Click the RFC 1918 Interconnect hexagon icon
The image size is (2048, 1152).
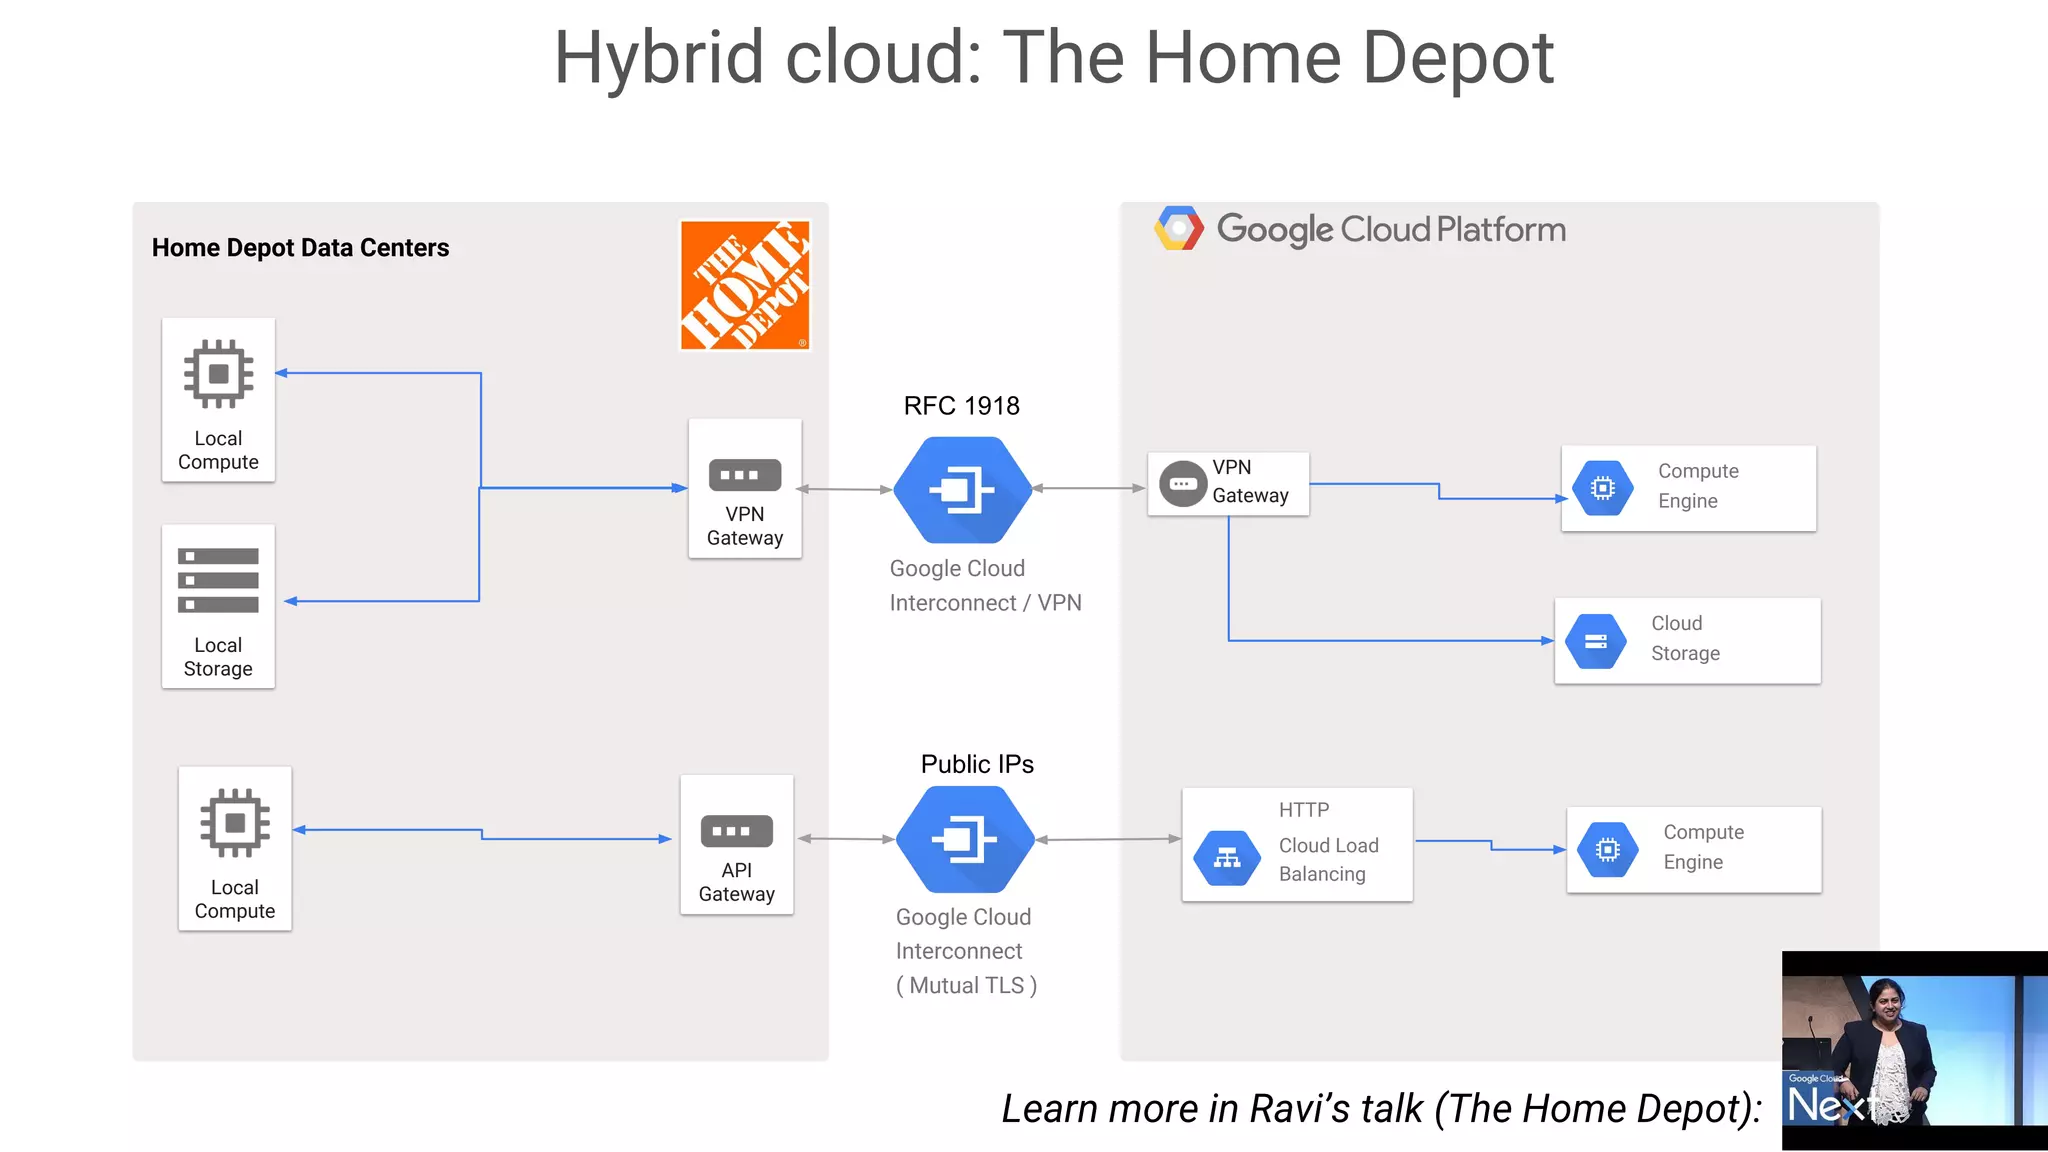point(962,489)
